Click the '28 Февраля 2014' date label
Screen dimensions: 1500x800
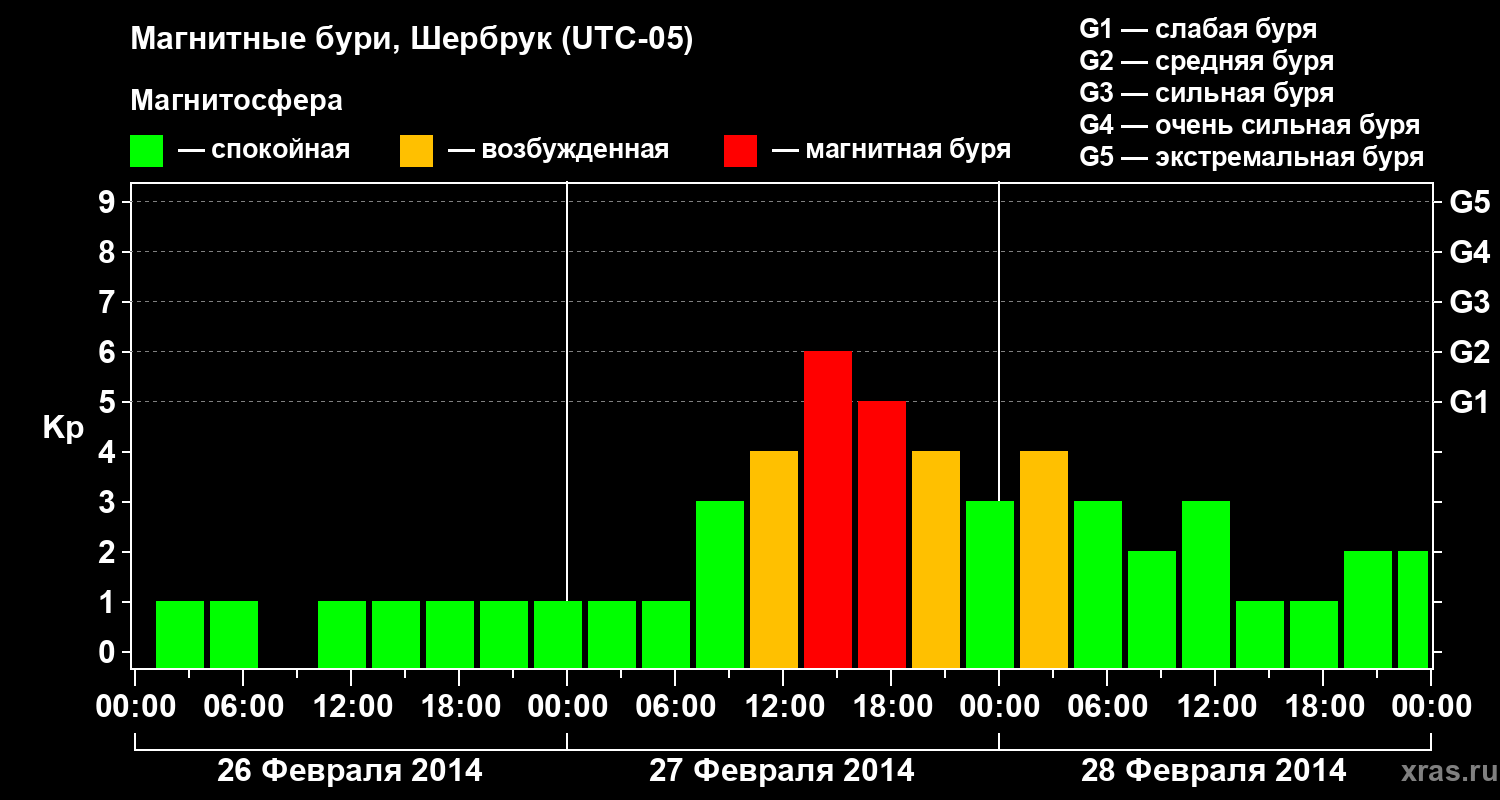point(1214,771)
